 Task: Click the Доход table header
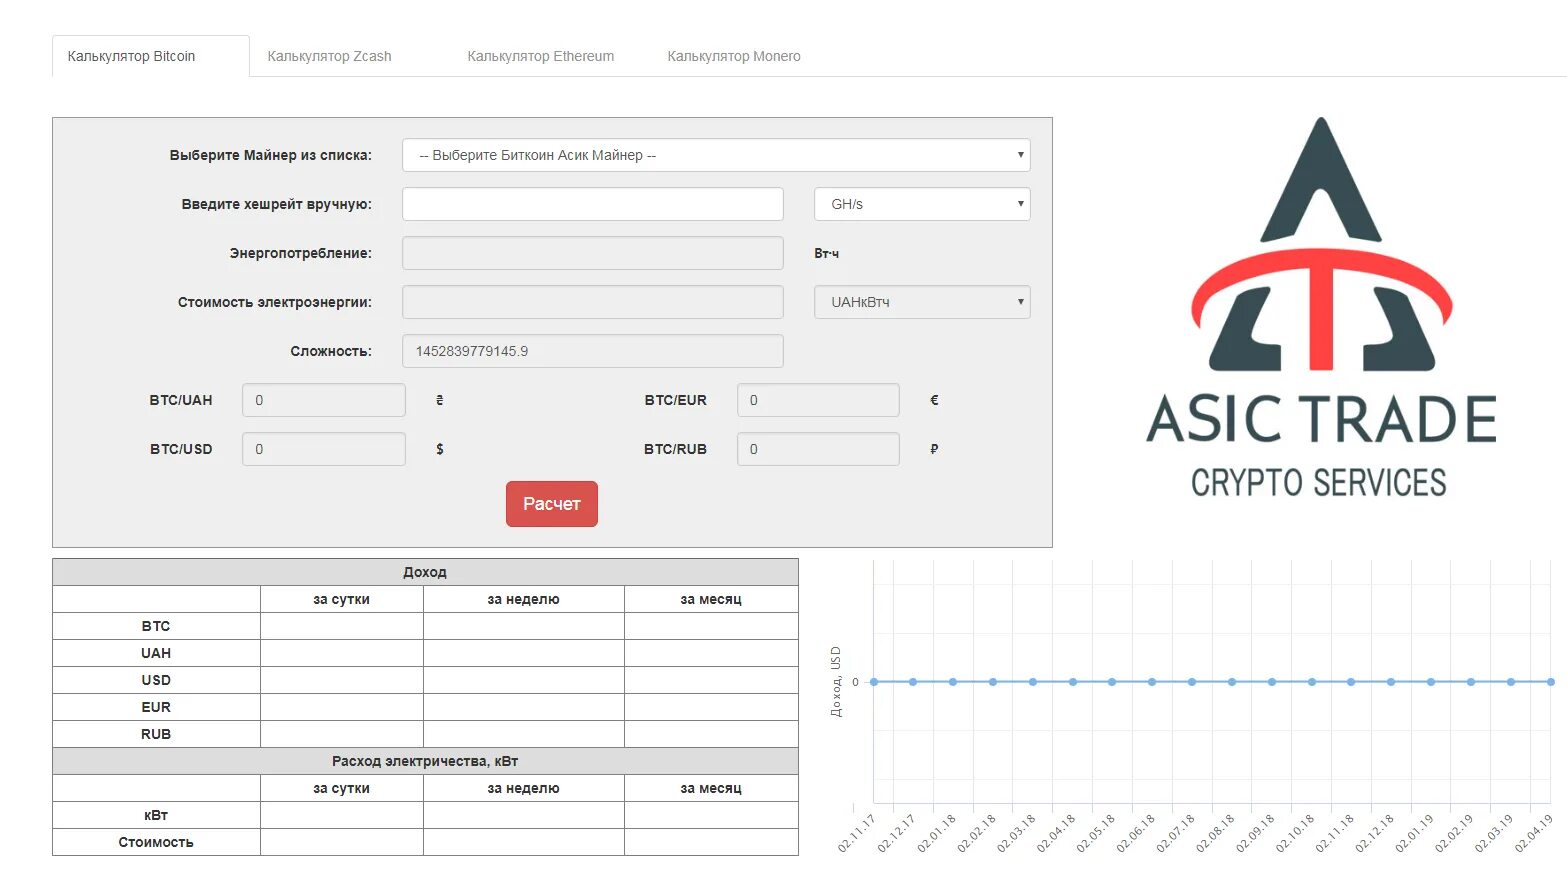click(x=425, y=572)
